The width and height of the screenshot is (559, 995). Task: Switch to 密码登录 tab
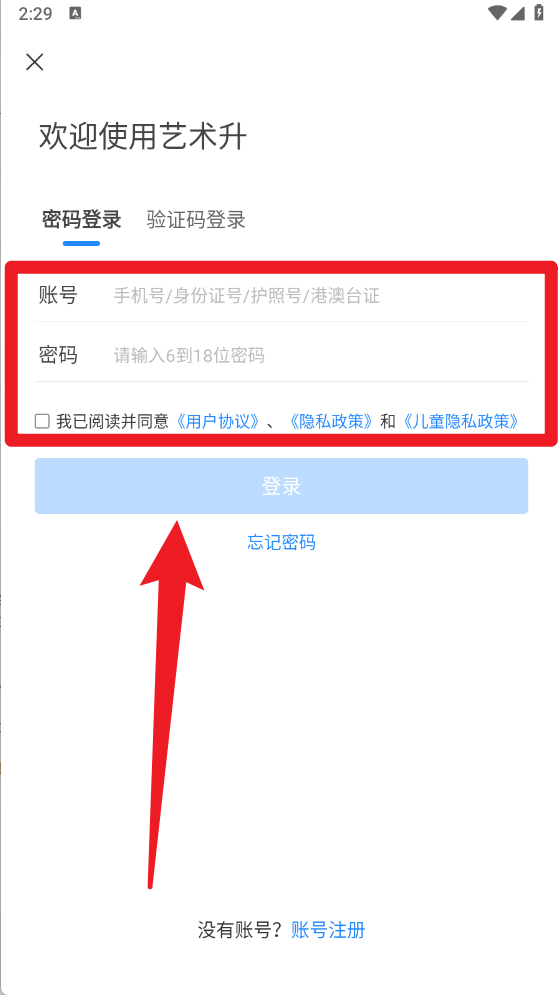(x=81, y=220)
